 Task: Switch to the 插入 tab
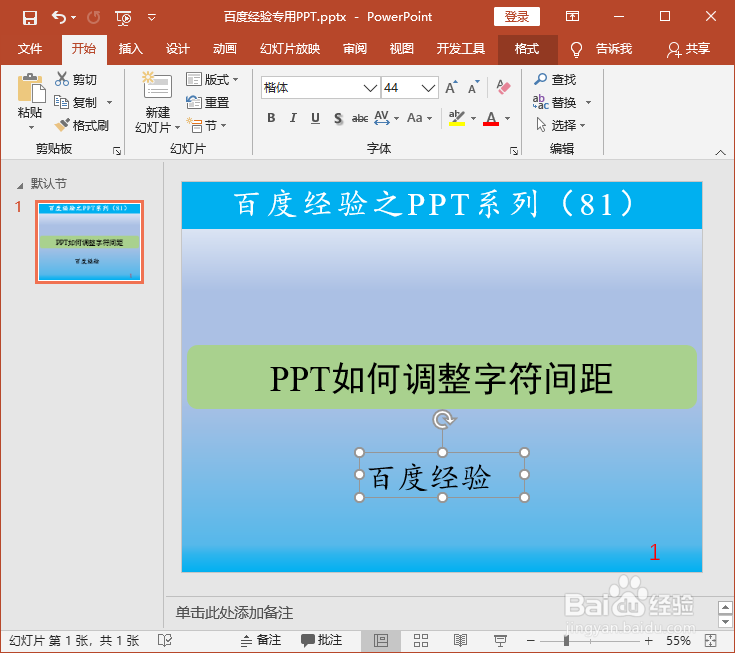pyautogui.click(x=131, y=49)
